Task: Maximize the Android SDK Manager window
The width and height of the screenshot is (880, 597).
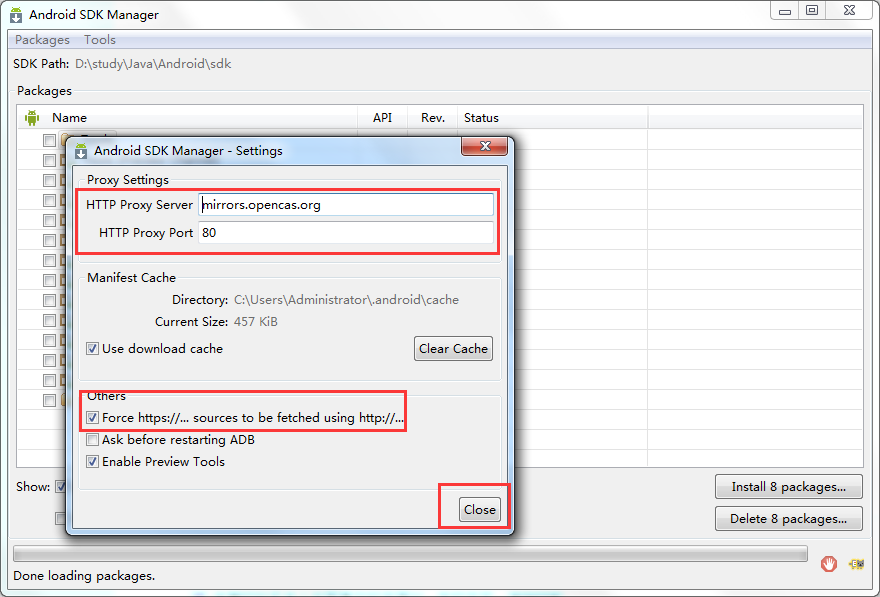Action: pyautogui.click(x=812, y=11)
